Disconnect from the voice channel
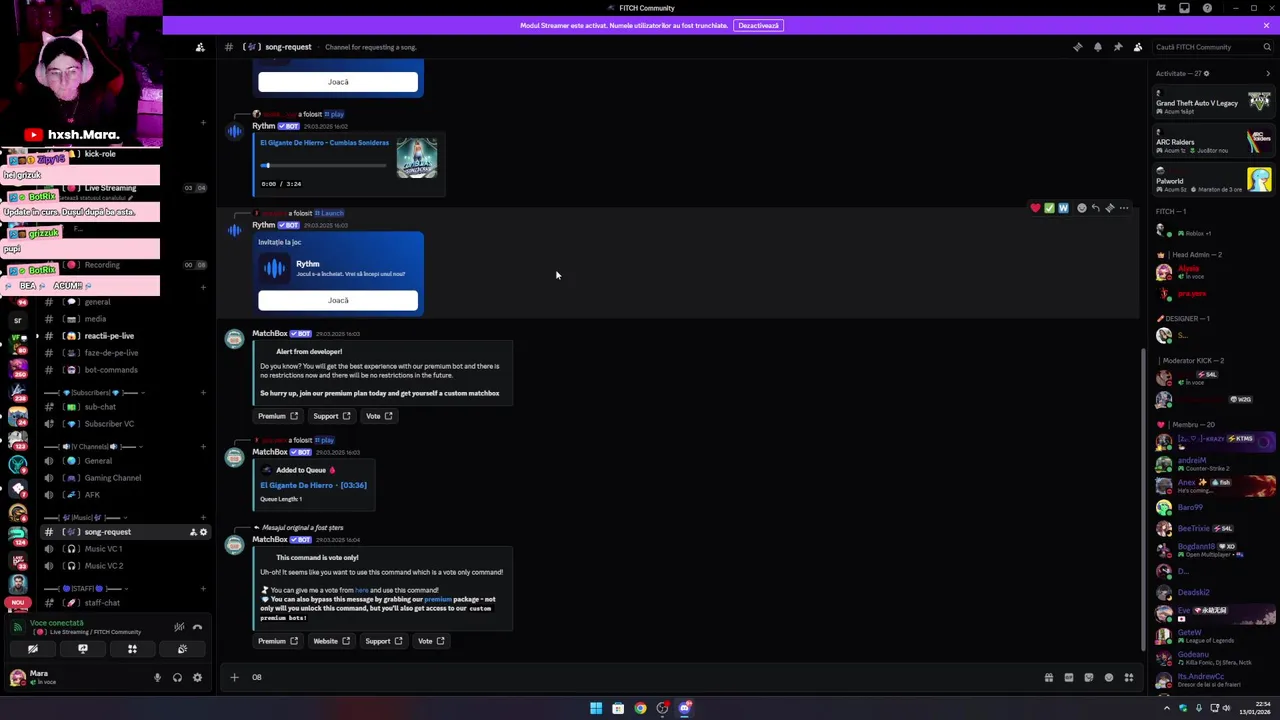Viewport: 1280px width, 720px height. (x=197, y=627)
